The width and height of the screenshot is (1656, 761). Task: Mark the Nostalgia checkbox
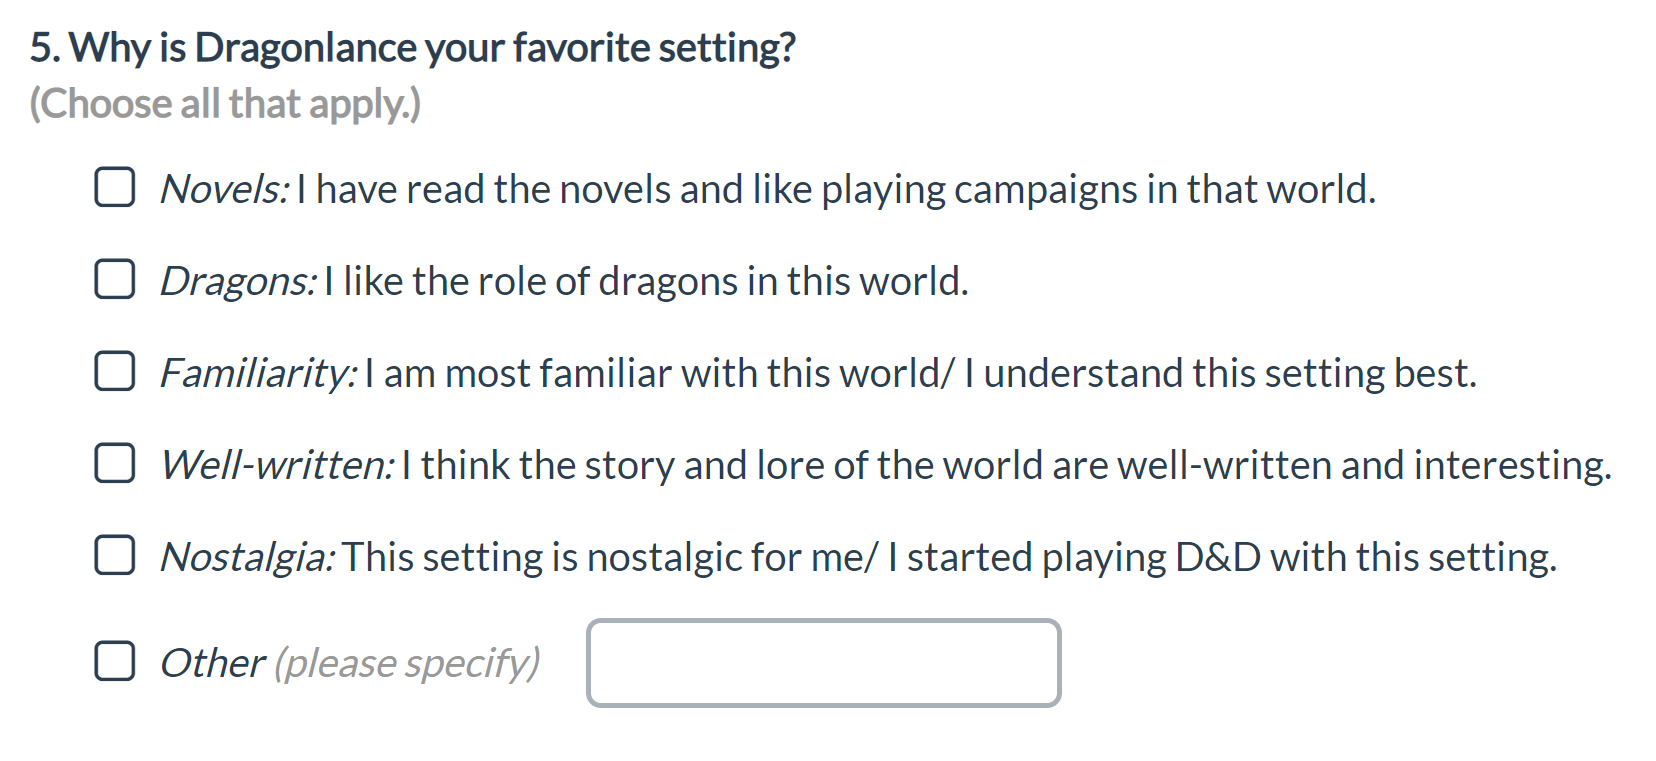115,555
